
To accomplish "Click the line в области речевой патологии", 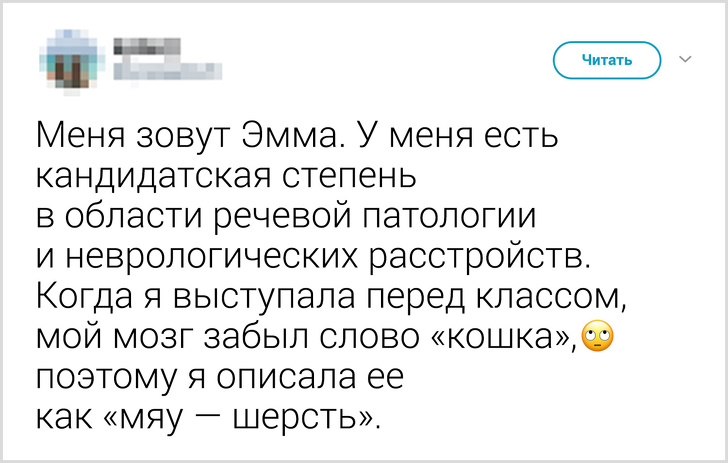I will click(x=285, y=217).
